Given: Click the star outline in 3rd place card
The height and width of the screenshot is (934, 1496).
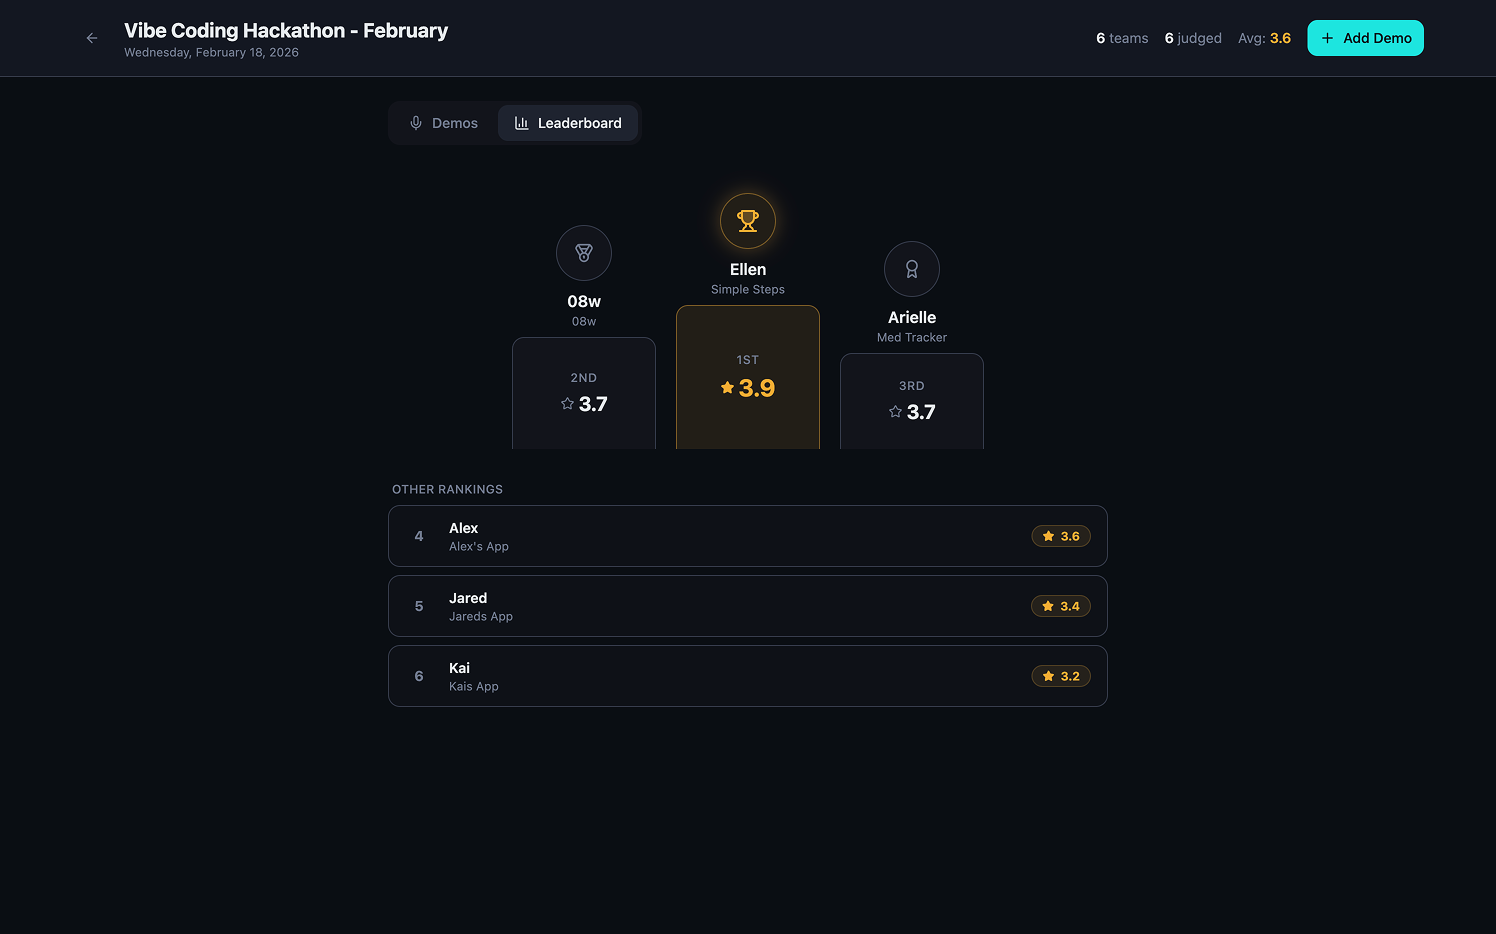Looking at the screenshot, I should tap(896, 412).
